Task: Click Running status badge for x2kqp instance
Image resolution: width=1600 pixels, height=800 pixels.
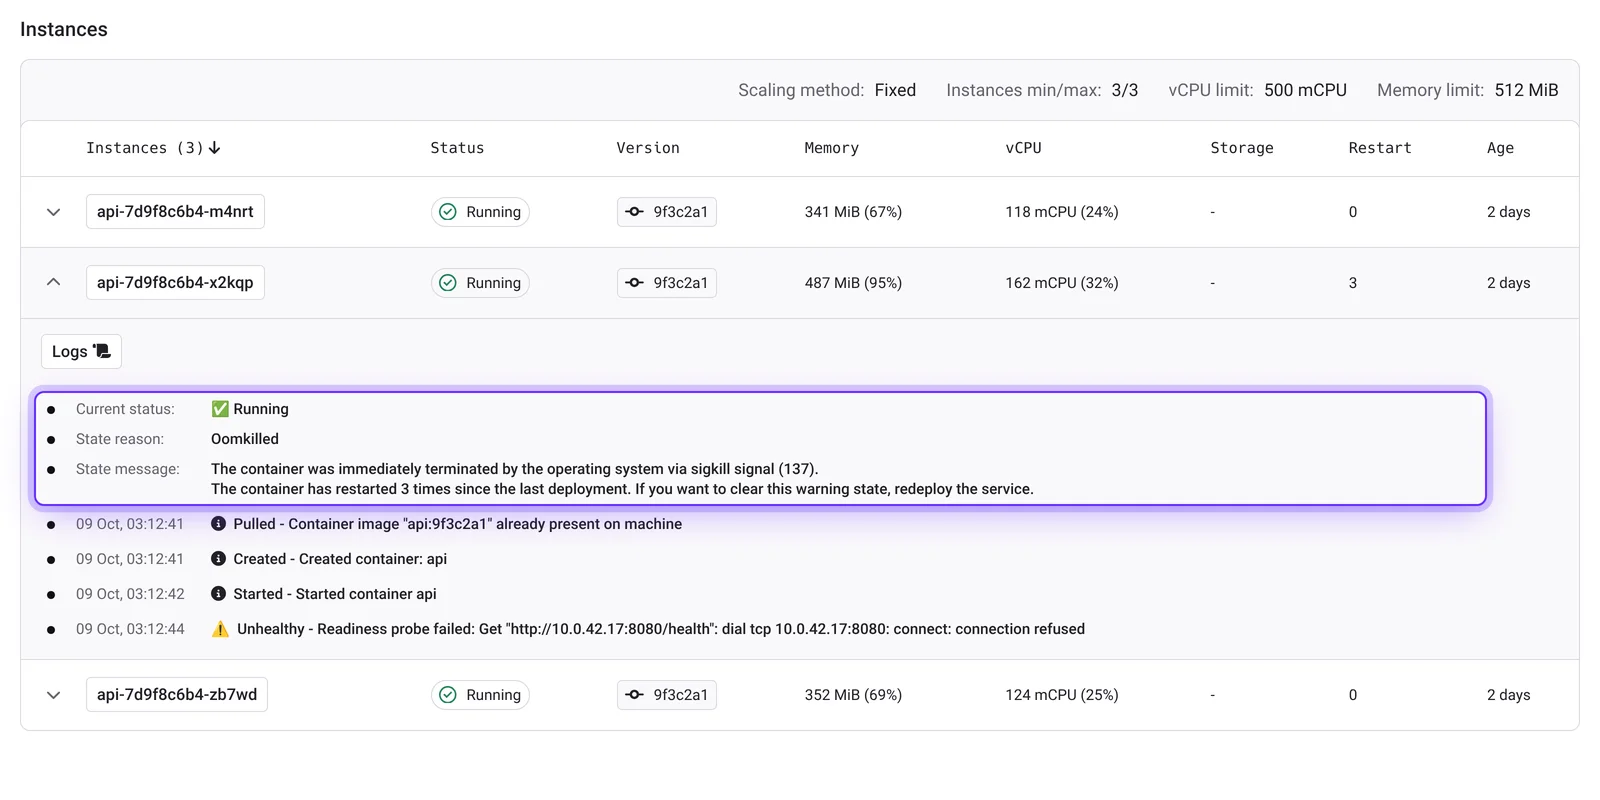Action: click(x=480, y=283)
